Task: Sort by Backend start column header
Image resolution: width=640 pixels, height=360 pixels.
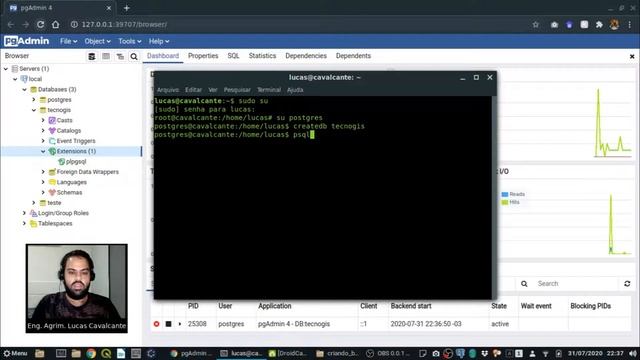Action: (x=411, y=306)
